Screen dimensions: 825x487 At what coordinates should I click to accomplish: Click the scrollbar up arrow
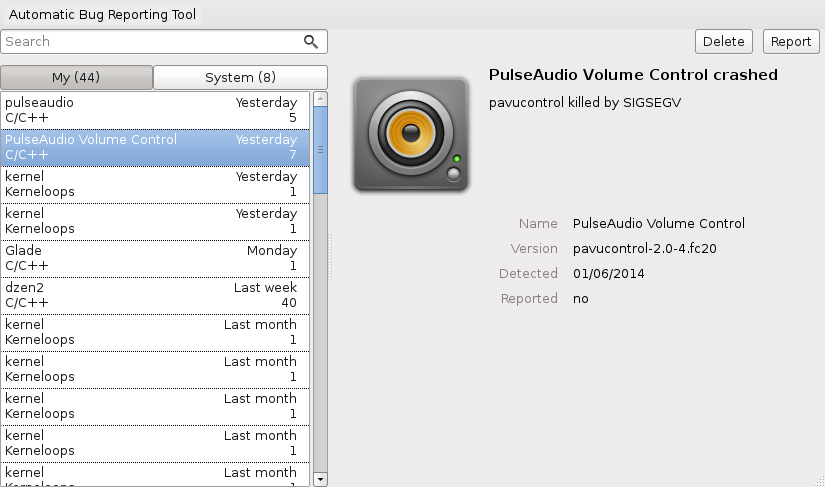(320, 98)
